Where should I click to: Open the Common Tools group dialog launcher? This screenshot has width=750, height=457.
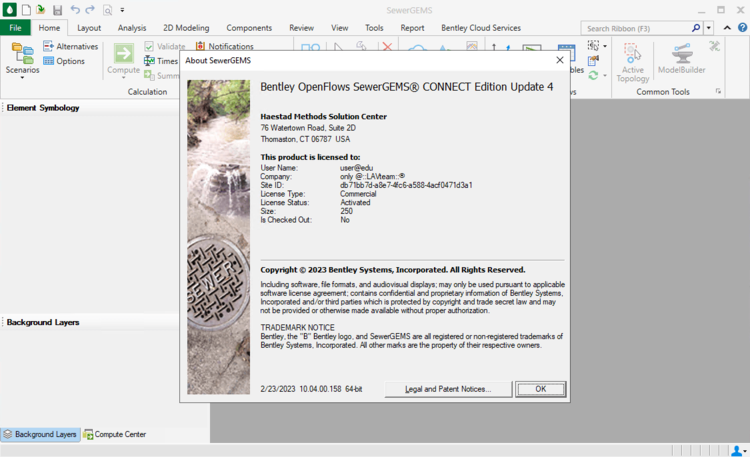point(718,91)
